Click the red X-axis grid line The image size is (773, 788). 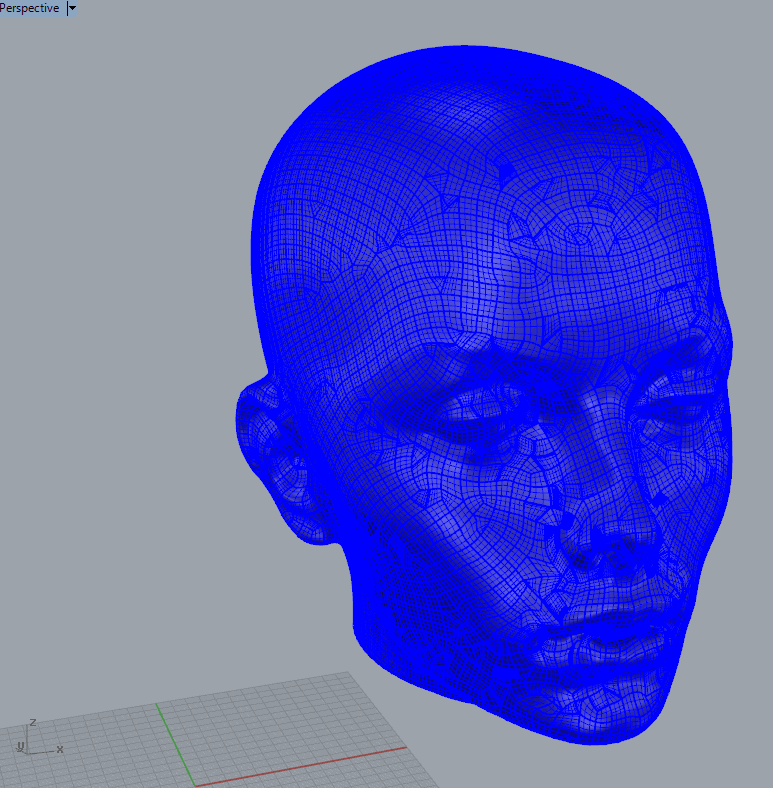[x=300, y=764]
